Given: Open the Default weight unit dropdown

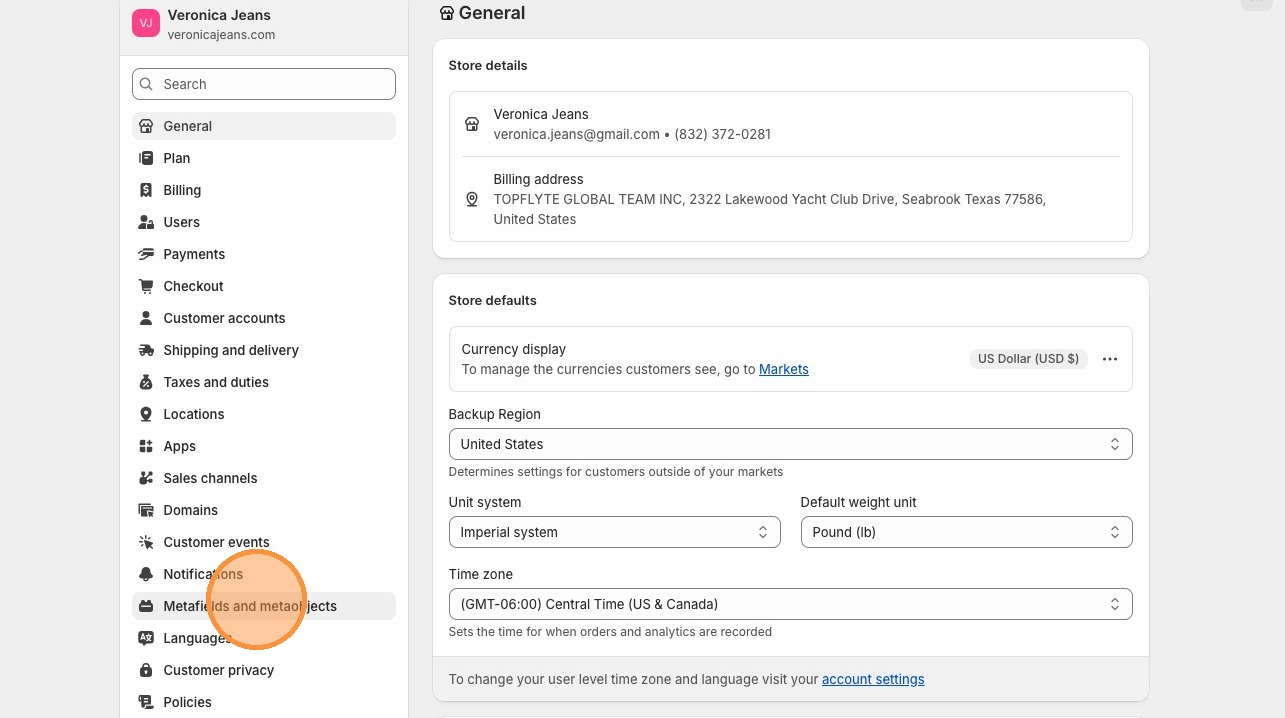Looking at the screenshot, I should pos(966,532).
